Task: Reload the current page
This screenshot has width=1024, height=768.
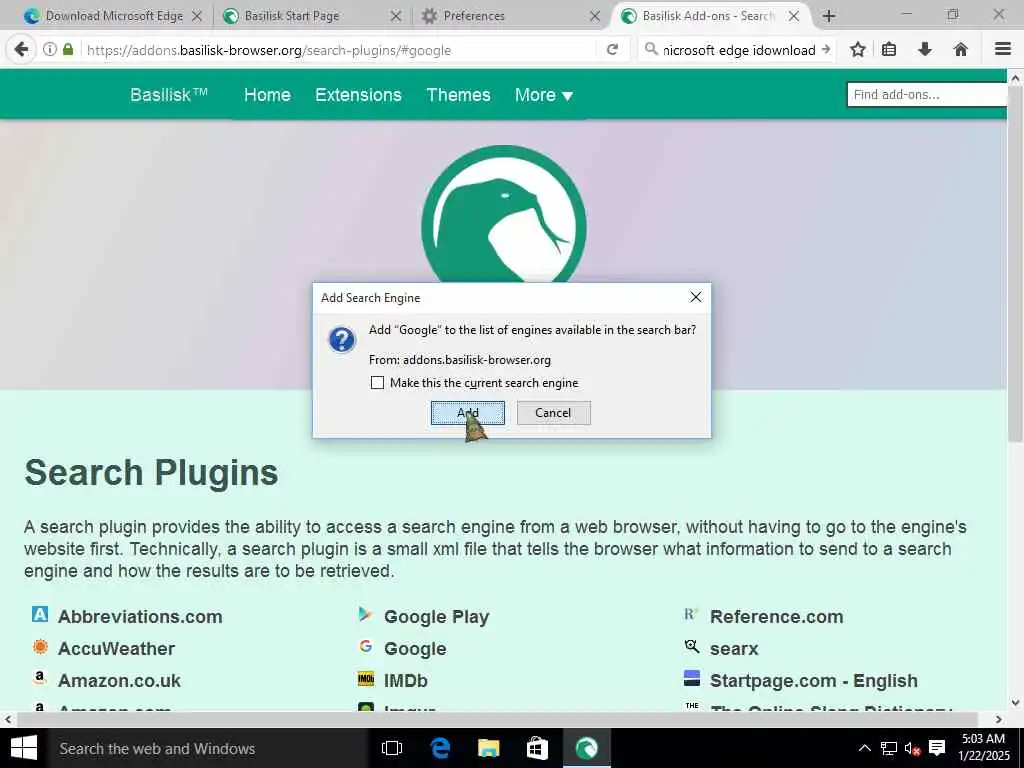Action: tap(612, 50)
